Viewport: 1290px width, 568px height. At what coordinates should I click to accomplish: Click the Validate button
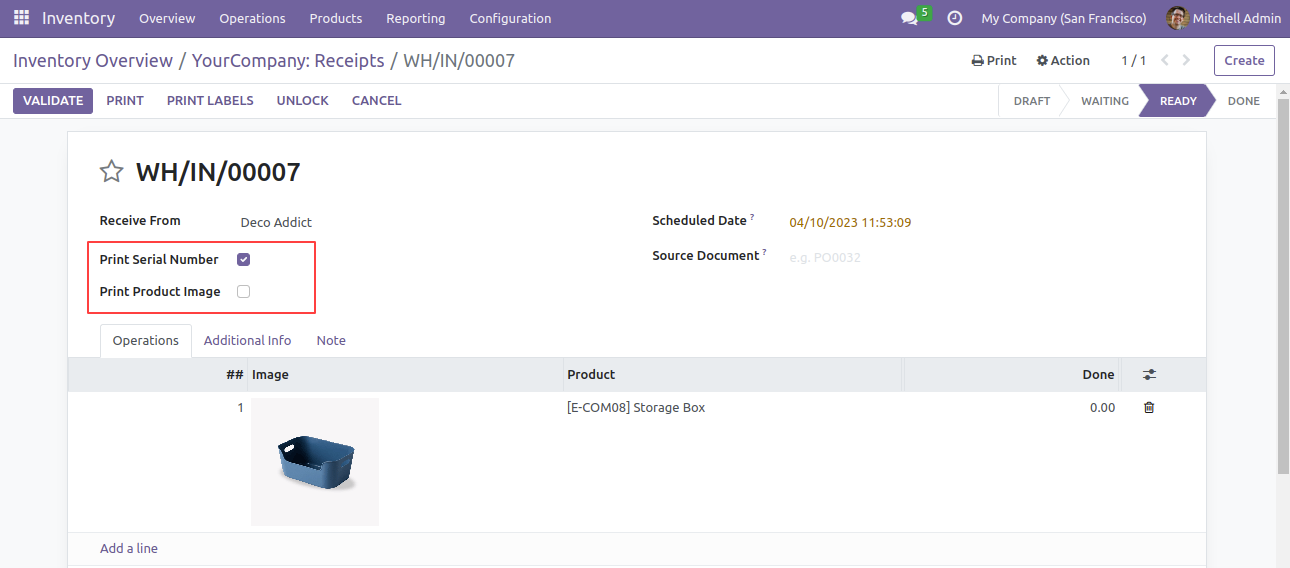[53, 100]
